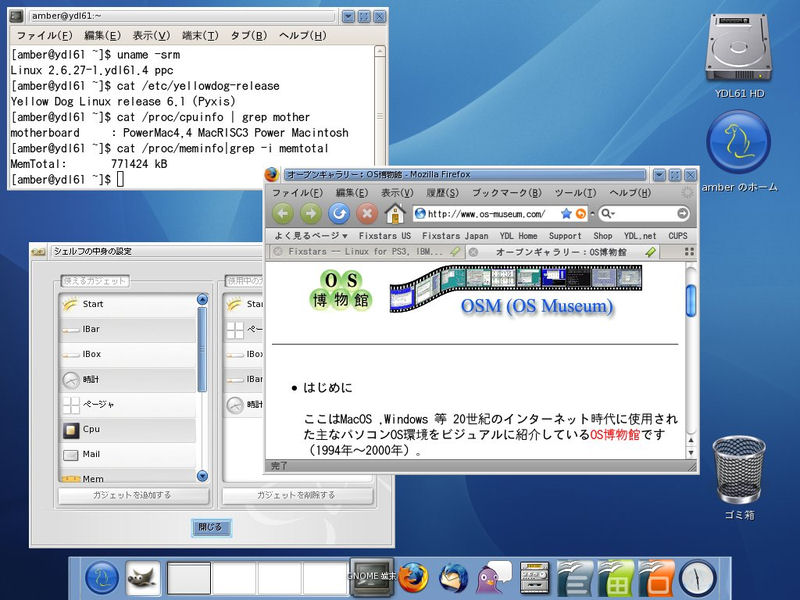Click the tab groups grid icon in Firefox
This screenshot has width=800, height=600.
point(689,252)
